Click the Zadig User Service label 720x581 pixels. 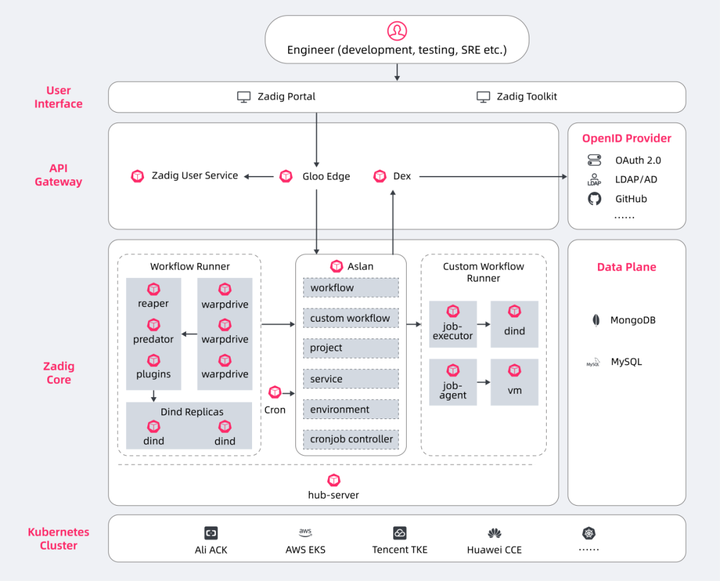click(x=195, y=176)
